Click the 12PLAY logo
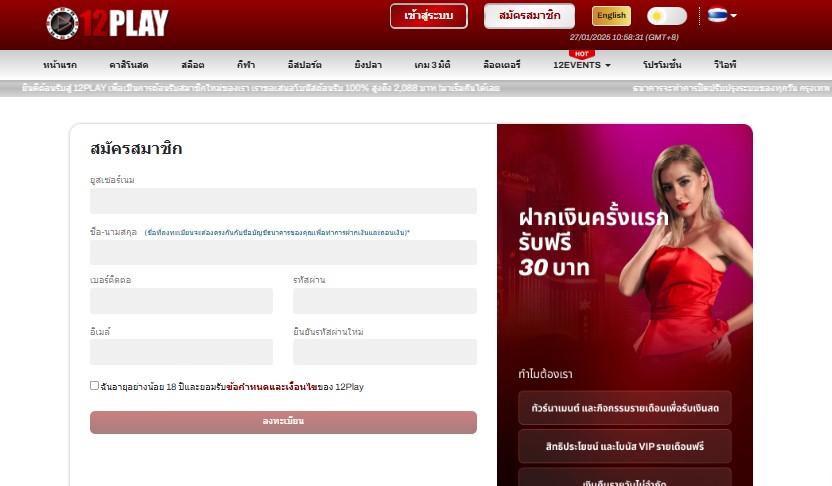The image size is (832, 486). click(107, 22)
